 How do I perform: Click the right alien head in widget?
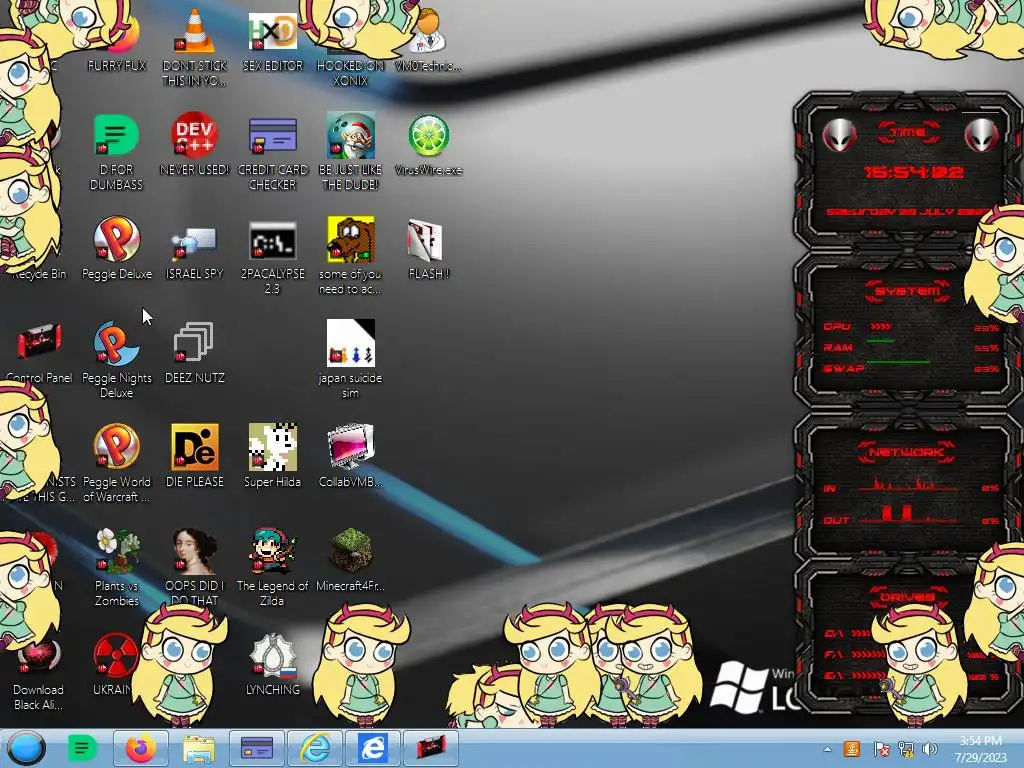tap(982, 135)
